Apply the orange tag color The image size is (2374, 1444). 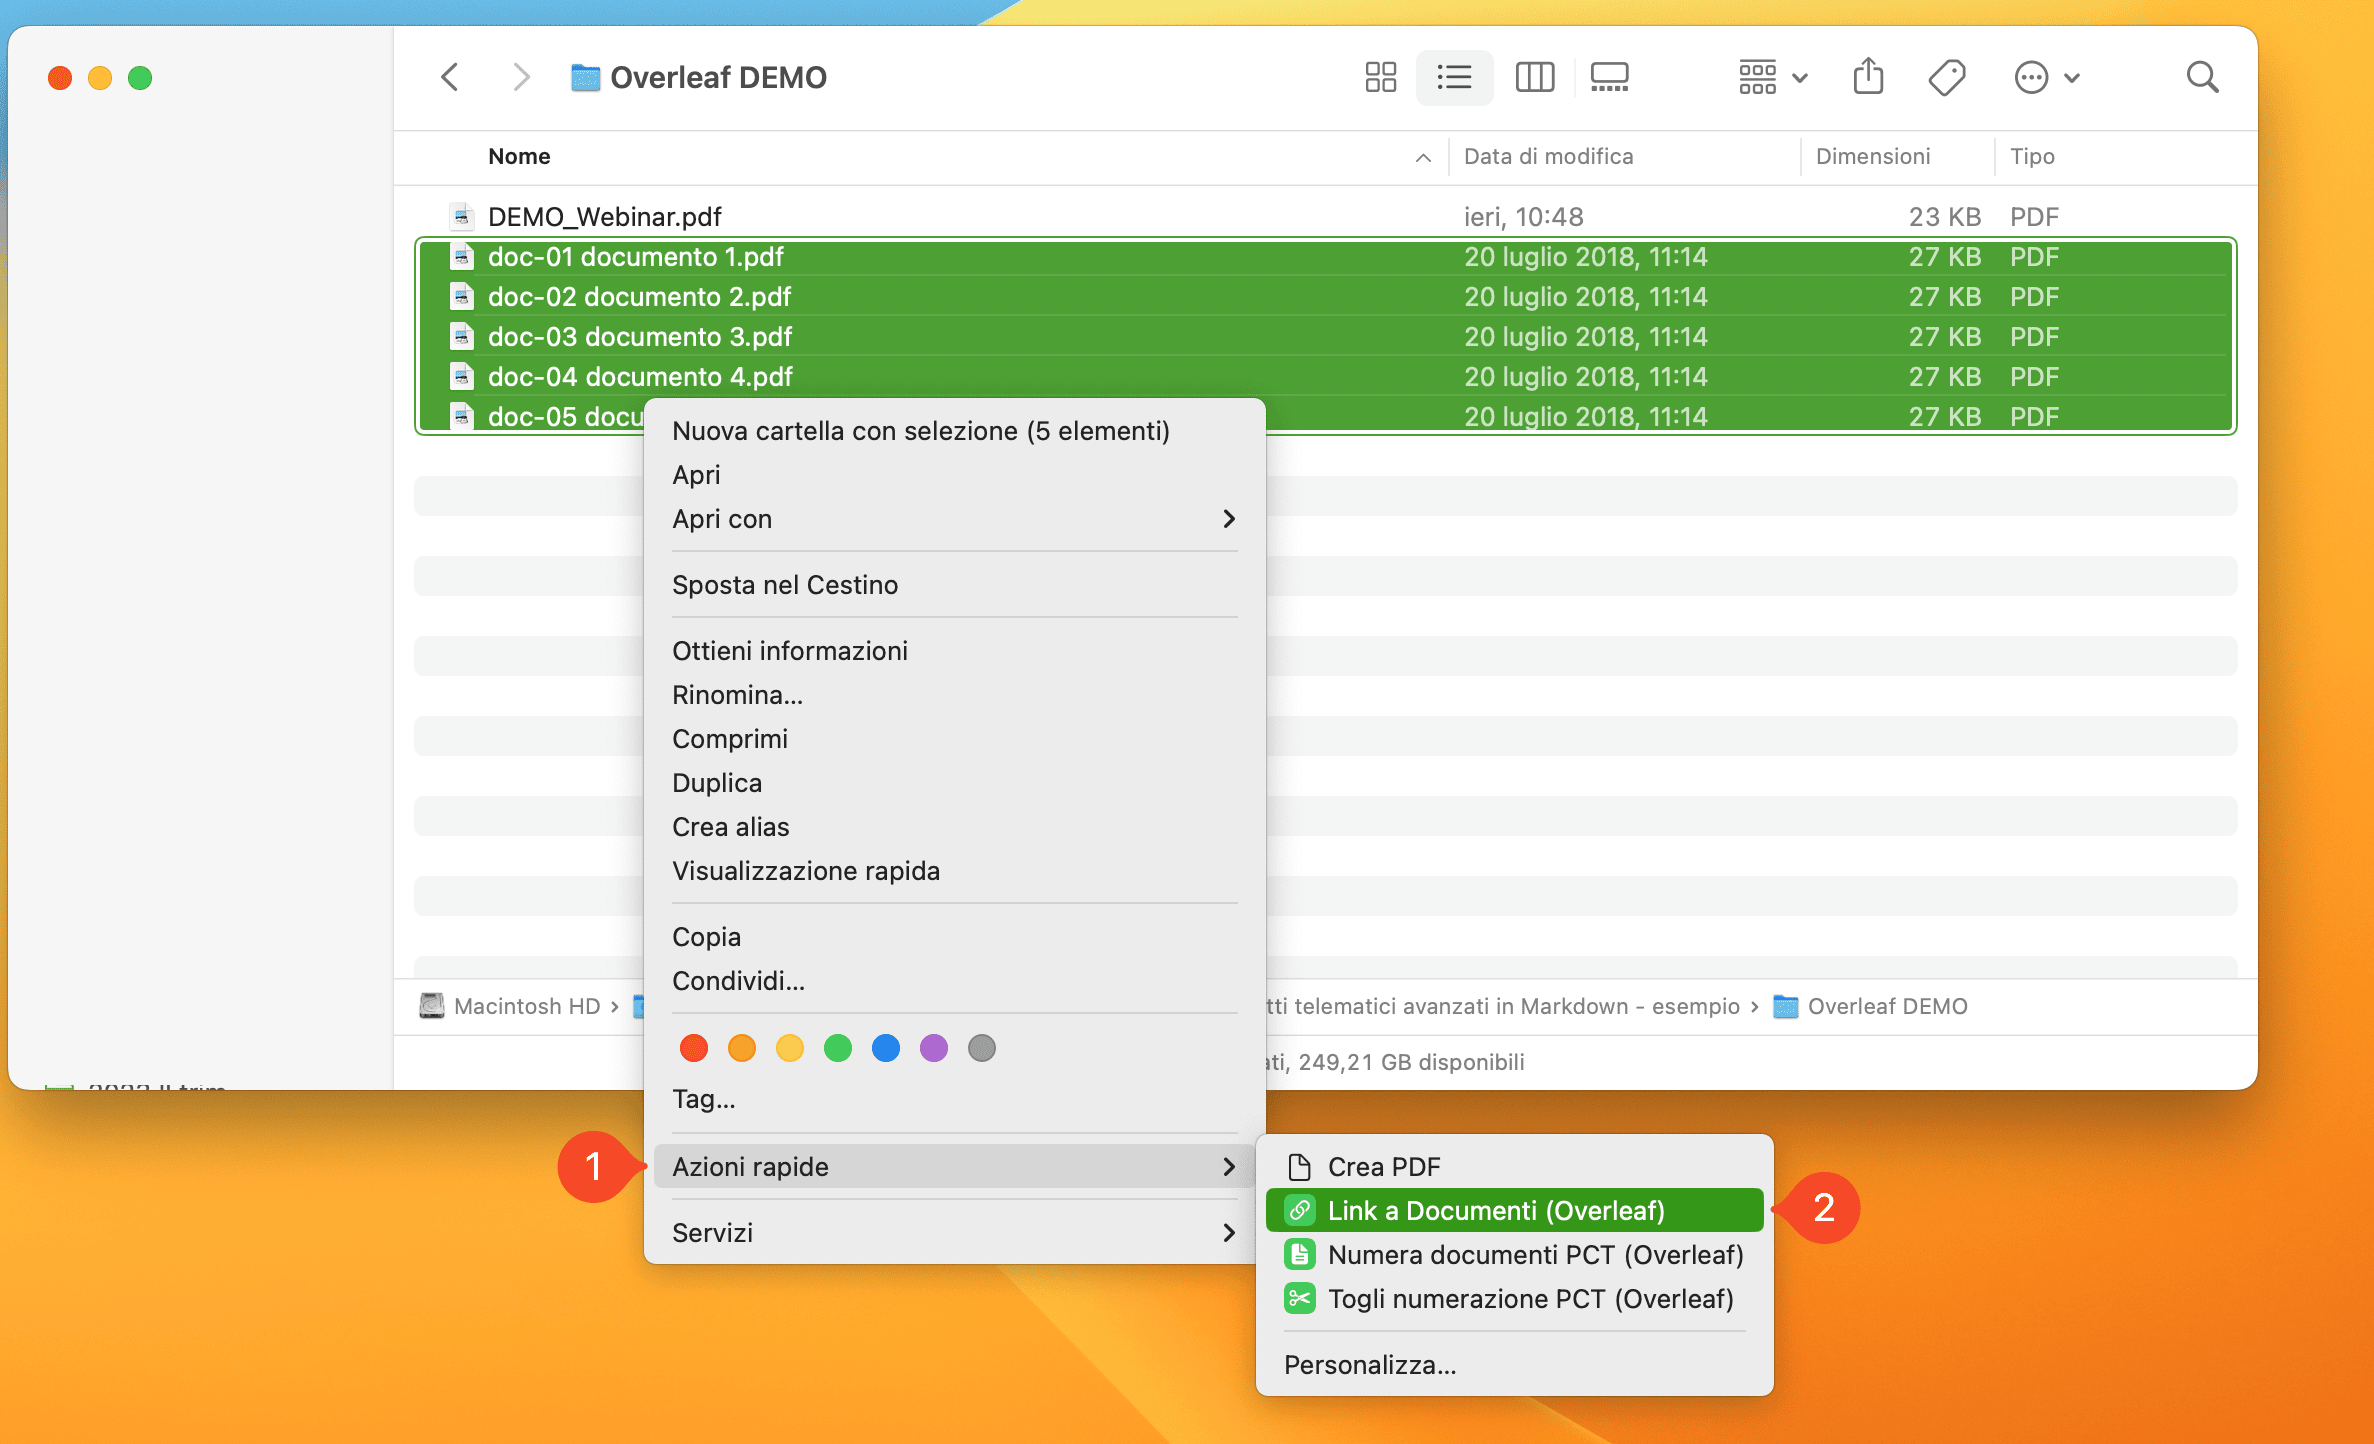(x=741, y=1048)
